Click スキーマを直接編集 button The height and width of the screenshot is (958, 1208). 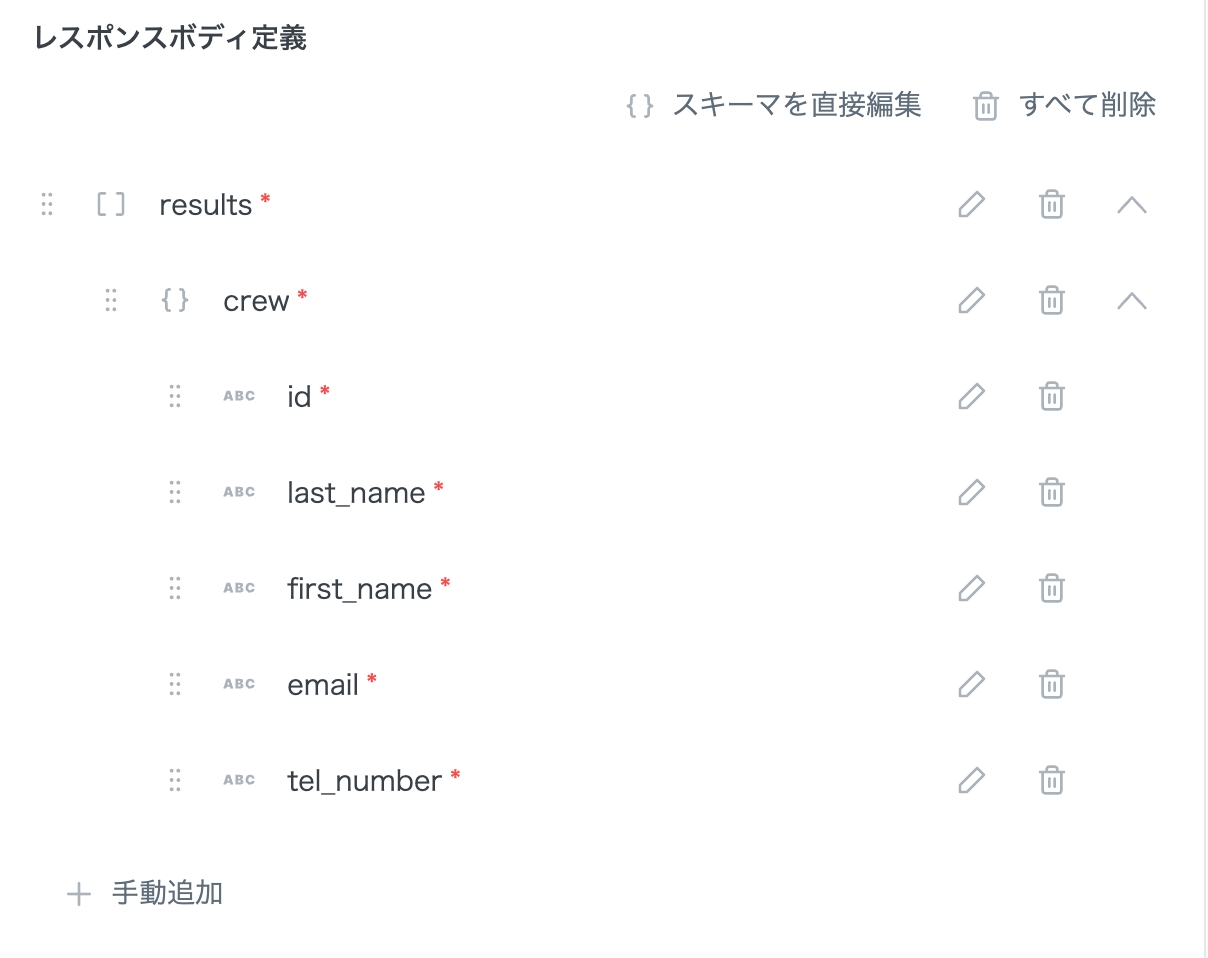click(x=774, y=105)
